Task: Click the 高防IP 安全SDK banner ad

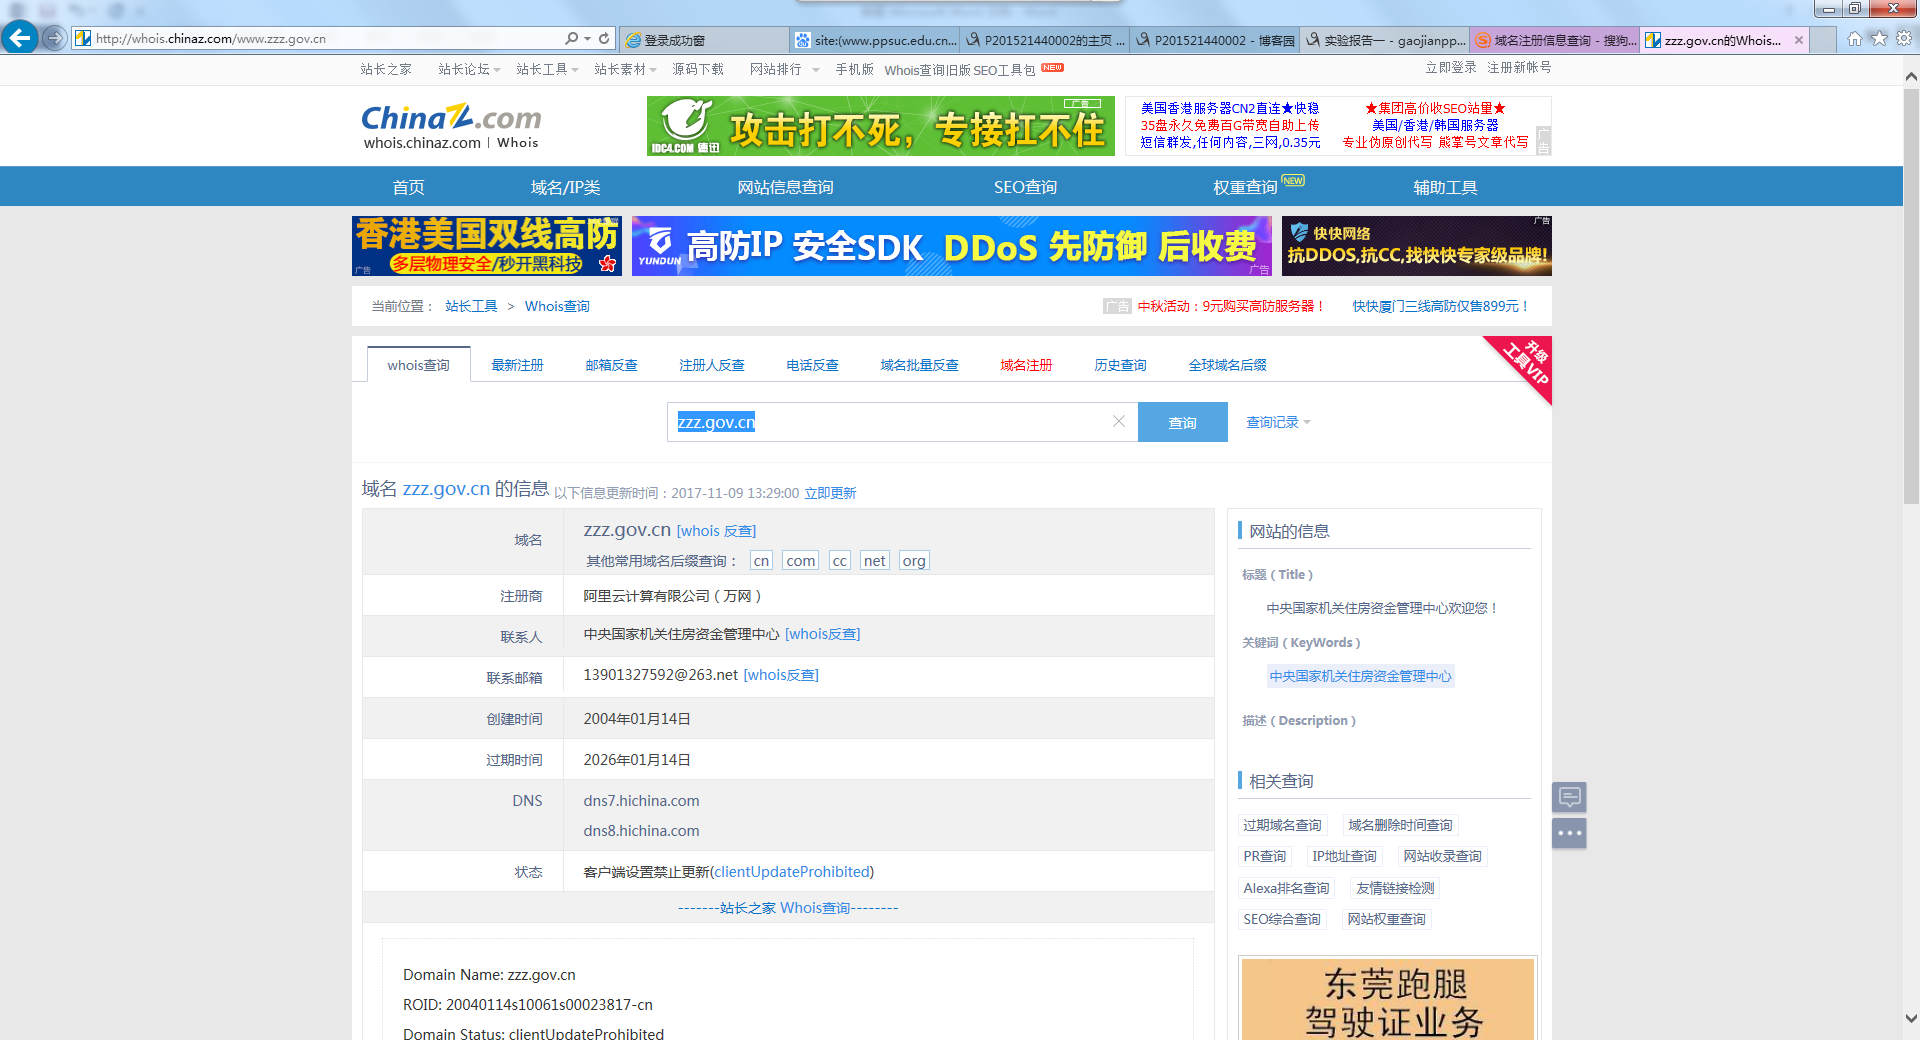Action: pos(952,246)
